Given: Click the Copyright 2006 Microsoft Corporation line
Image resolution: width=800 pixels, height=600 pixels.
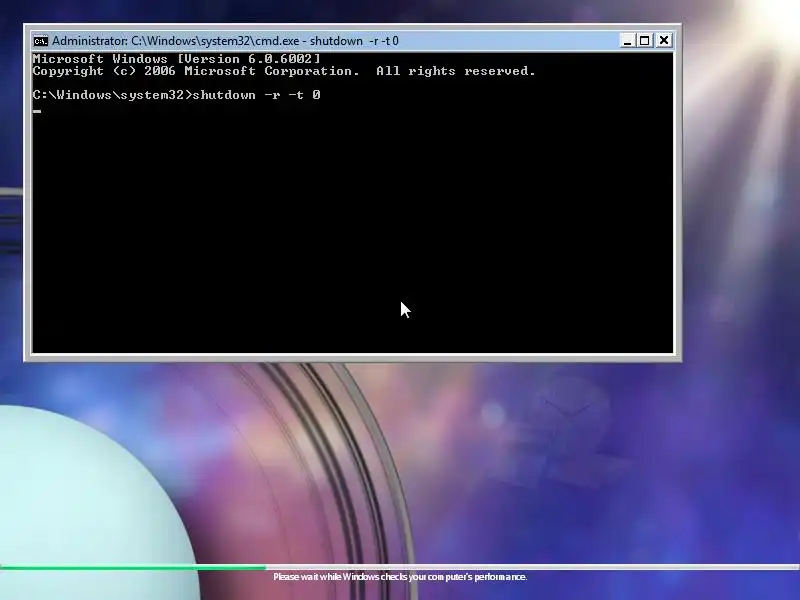Looking at the screenshot, I should pos(284,71).
